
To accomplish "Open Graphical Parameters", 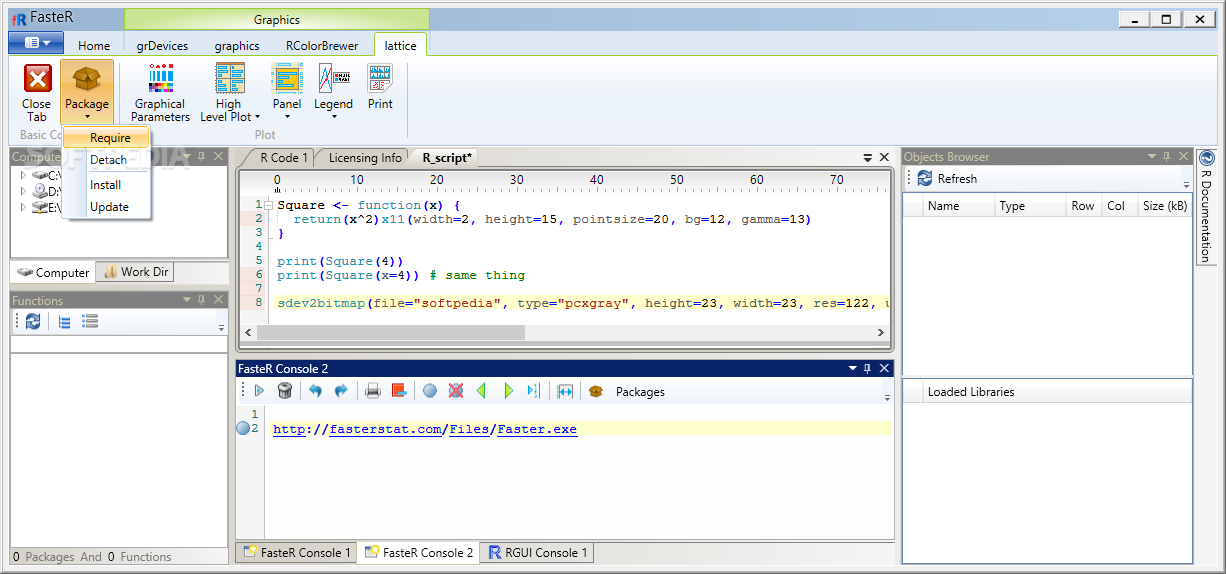I will pos(160,92).
